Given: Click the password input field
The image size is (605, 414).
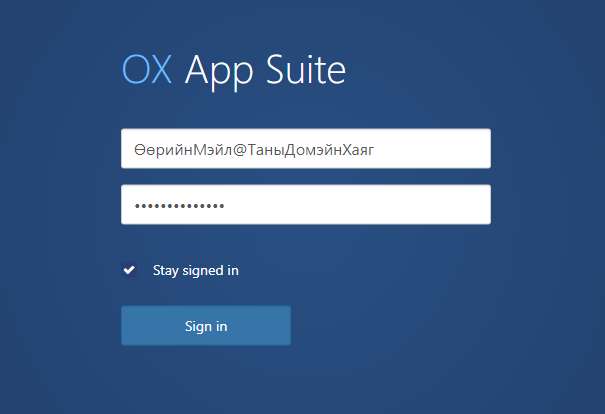Looking at the screenshot, I should point(306,204).
